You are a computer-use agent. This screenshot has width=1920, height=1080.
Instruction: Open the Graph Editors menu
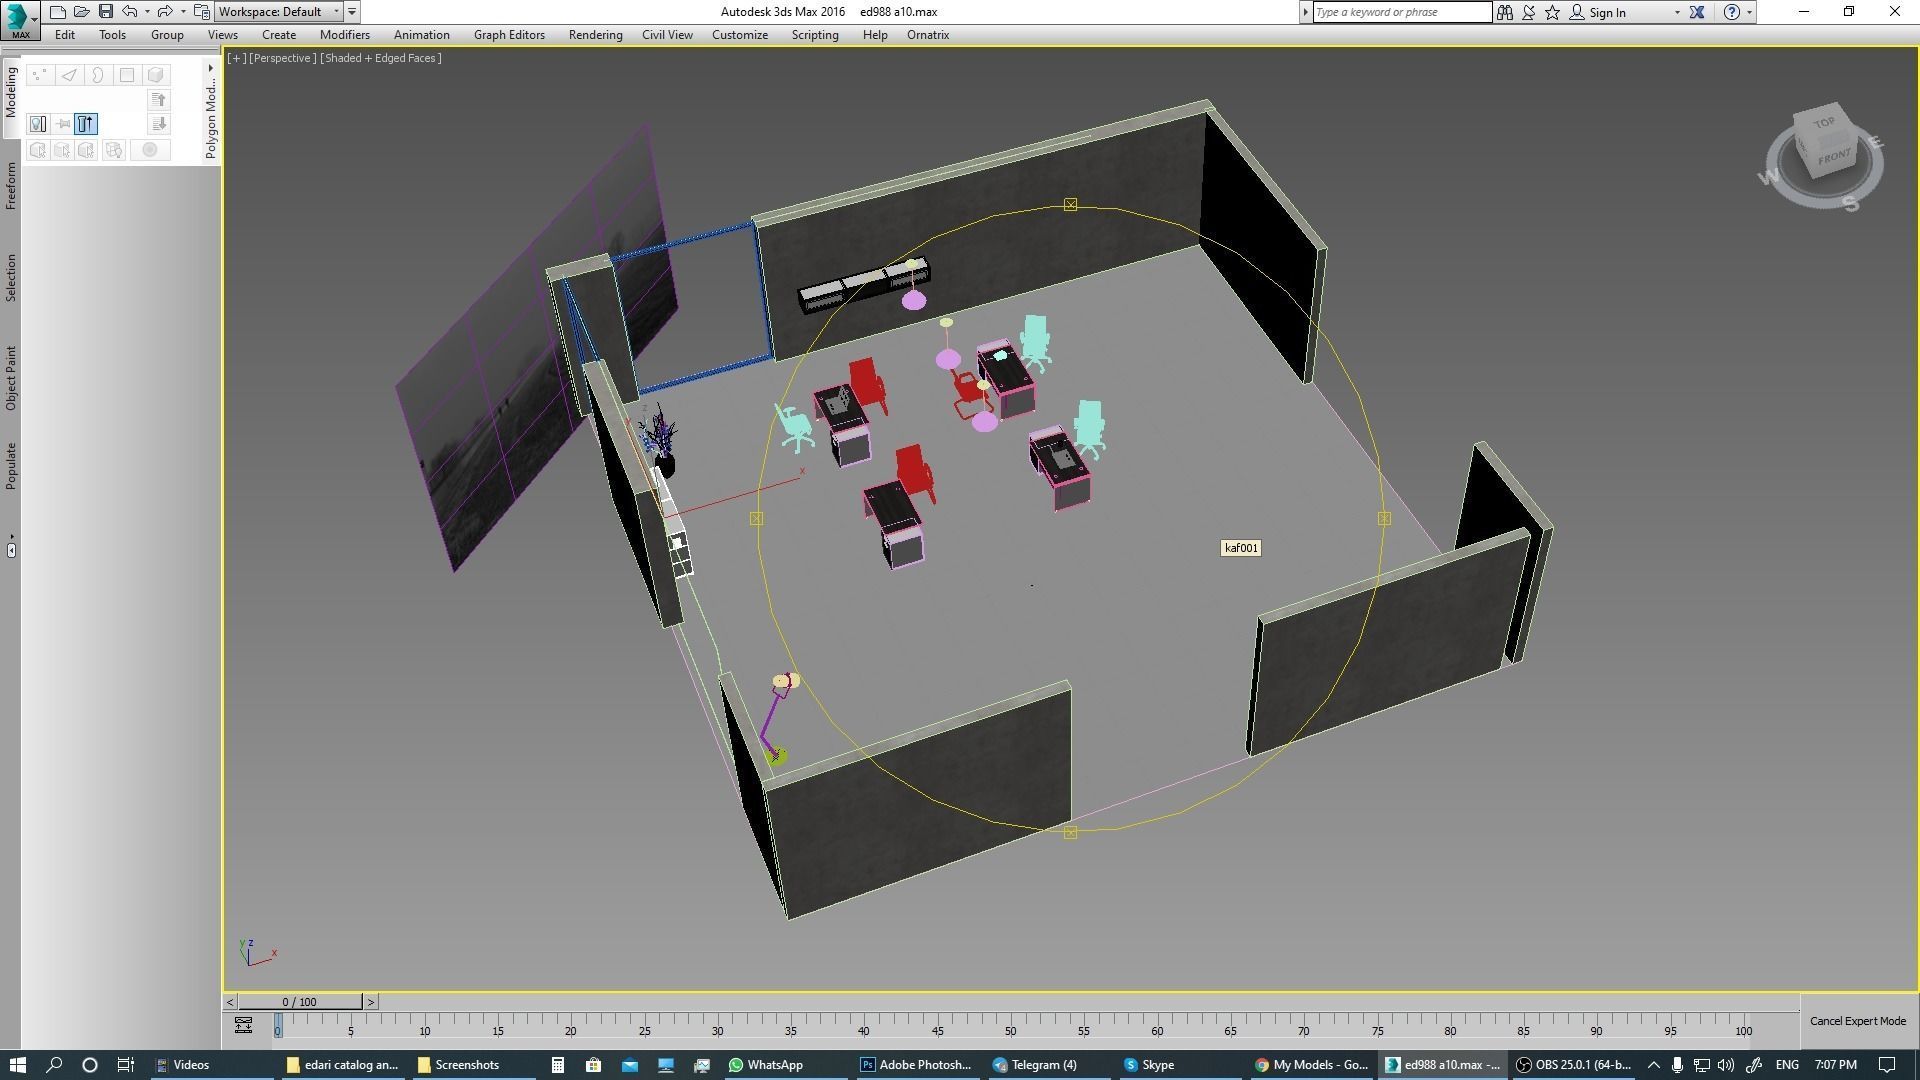click(509, 35)
